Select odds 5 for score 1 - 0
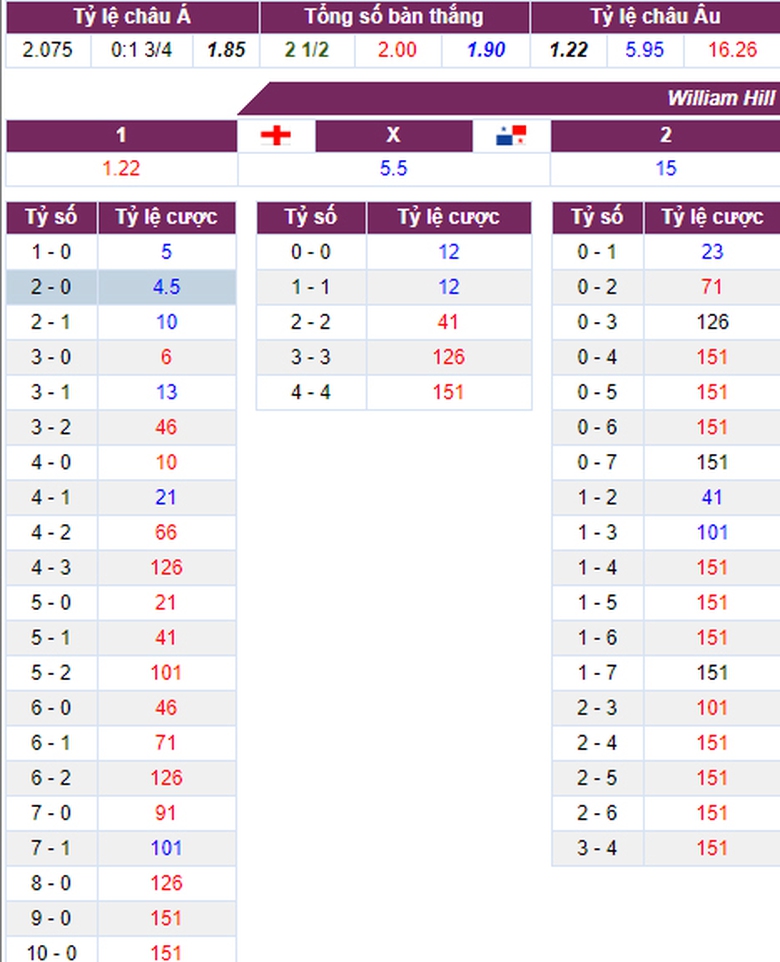The height and width of the screenshot is (962, 780). point(166,252)
